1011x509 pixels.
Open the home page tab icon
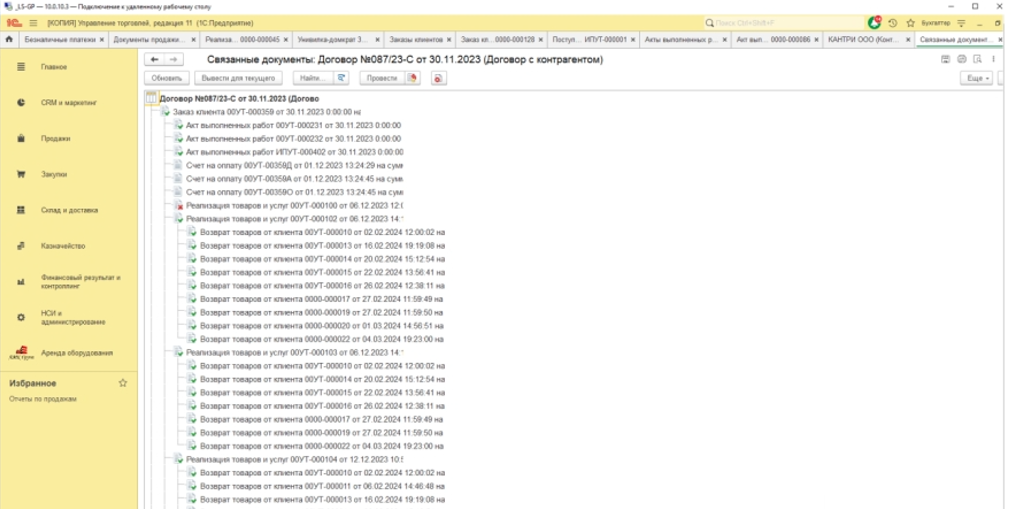(x=9, y=39)
